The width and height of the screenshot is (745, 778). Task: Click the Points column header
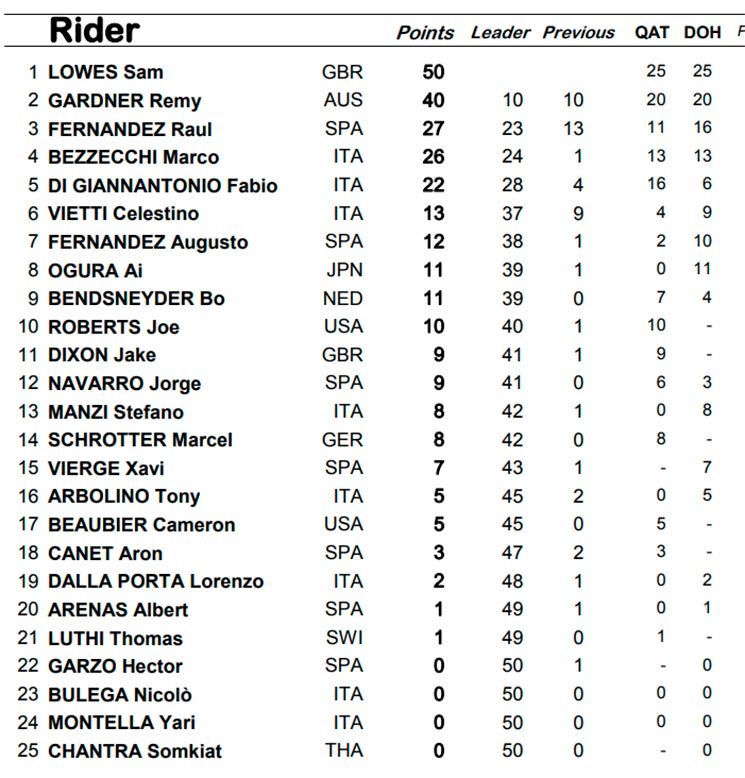coord(425,33)
